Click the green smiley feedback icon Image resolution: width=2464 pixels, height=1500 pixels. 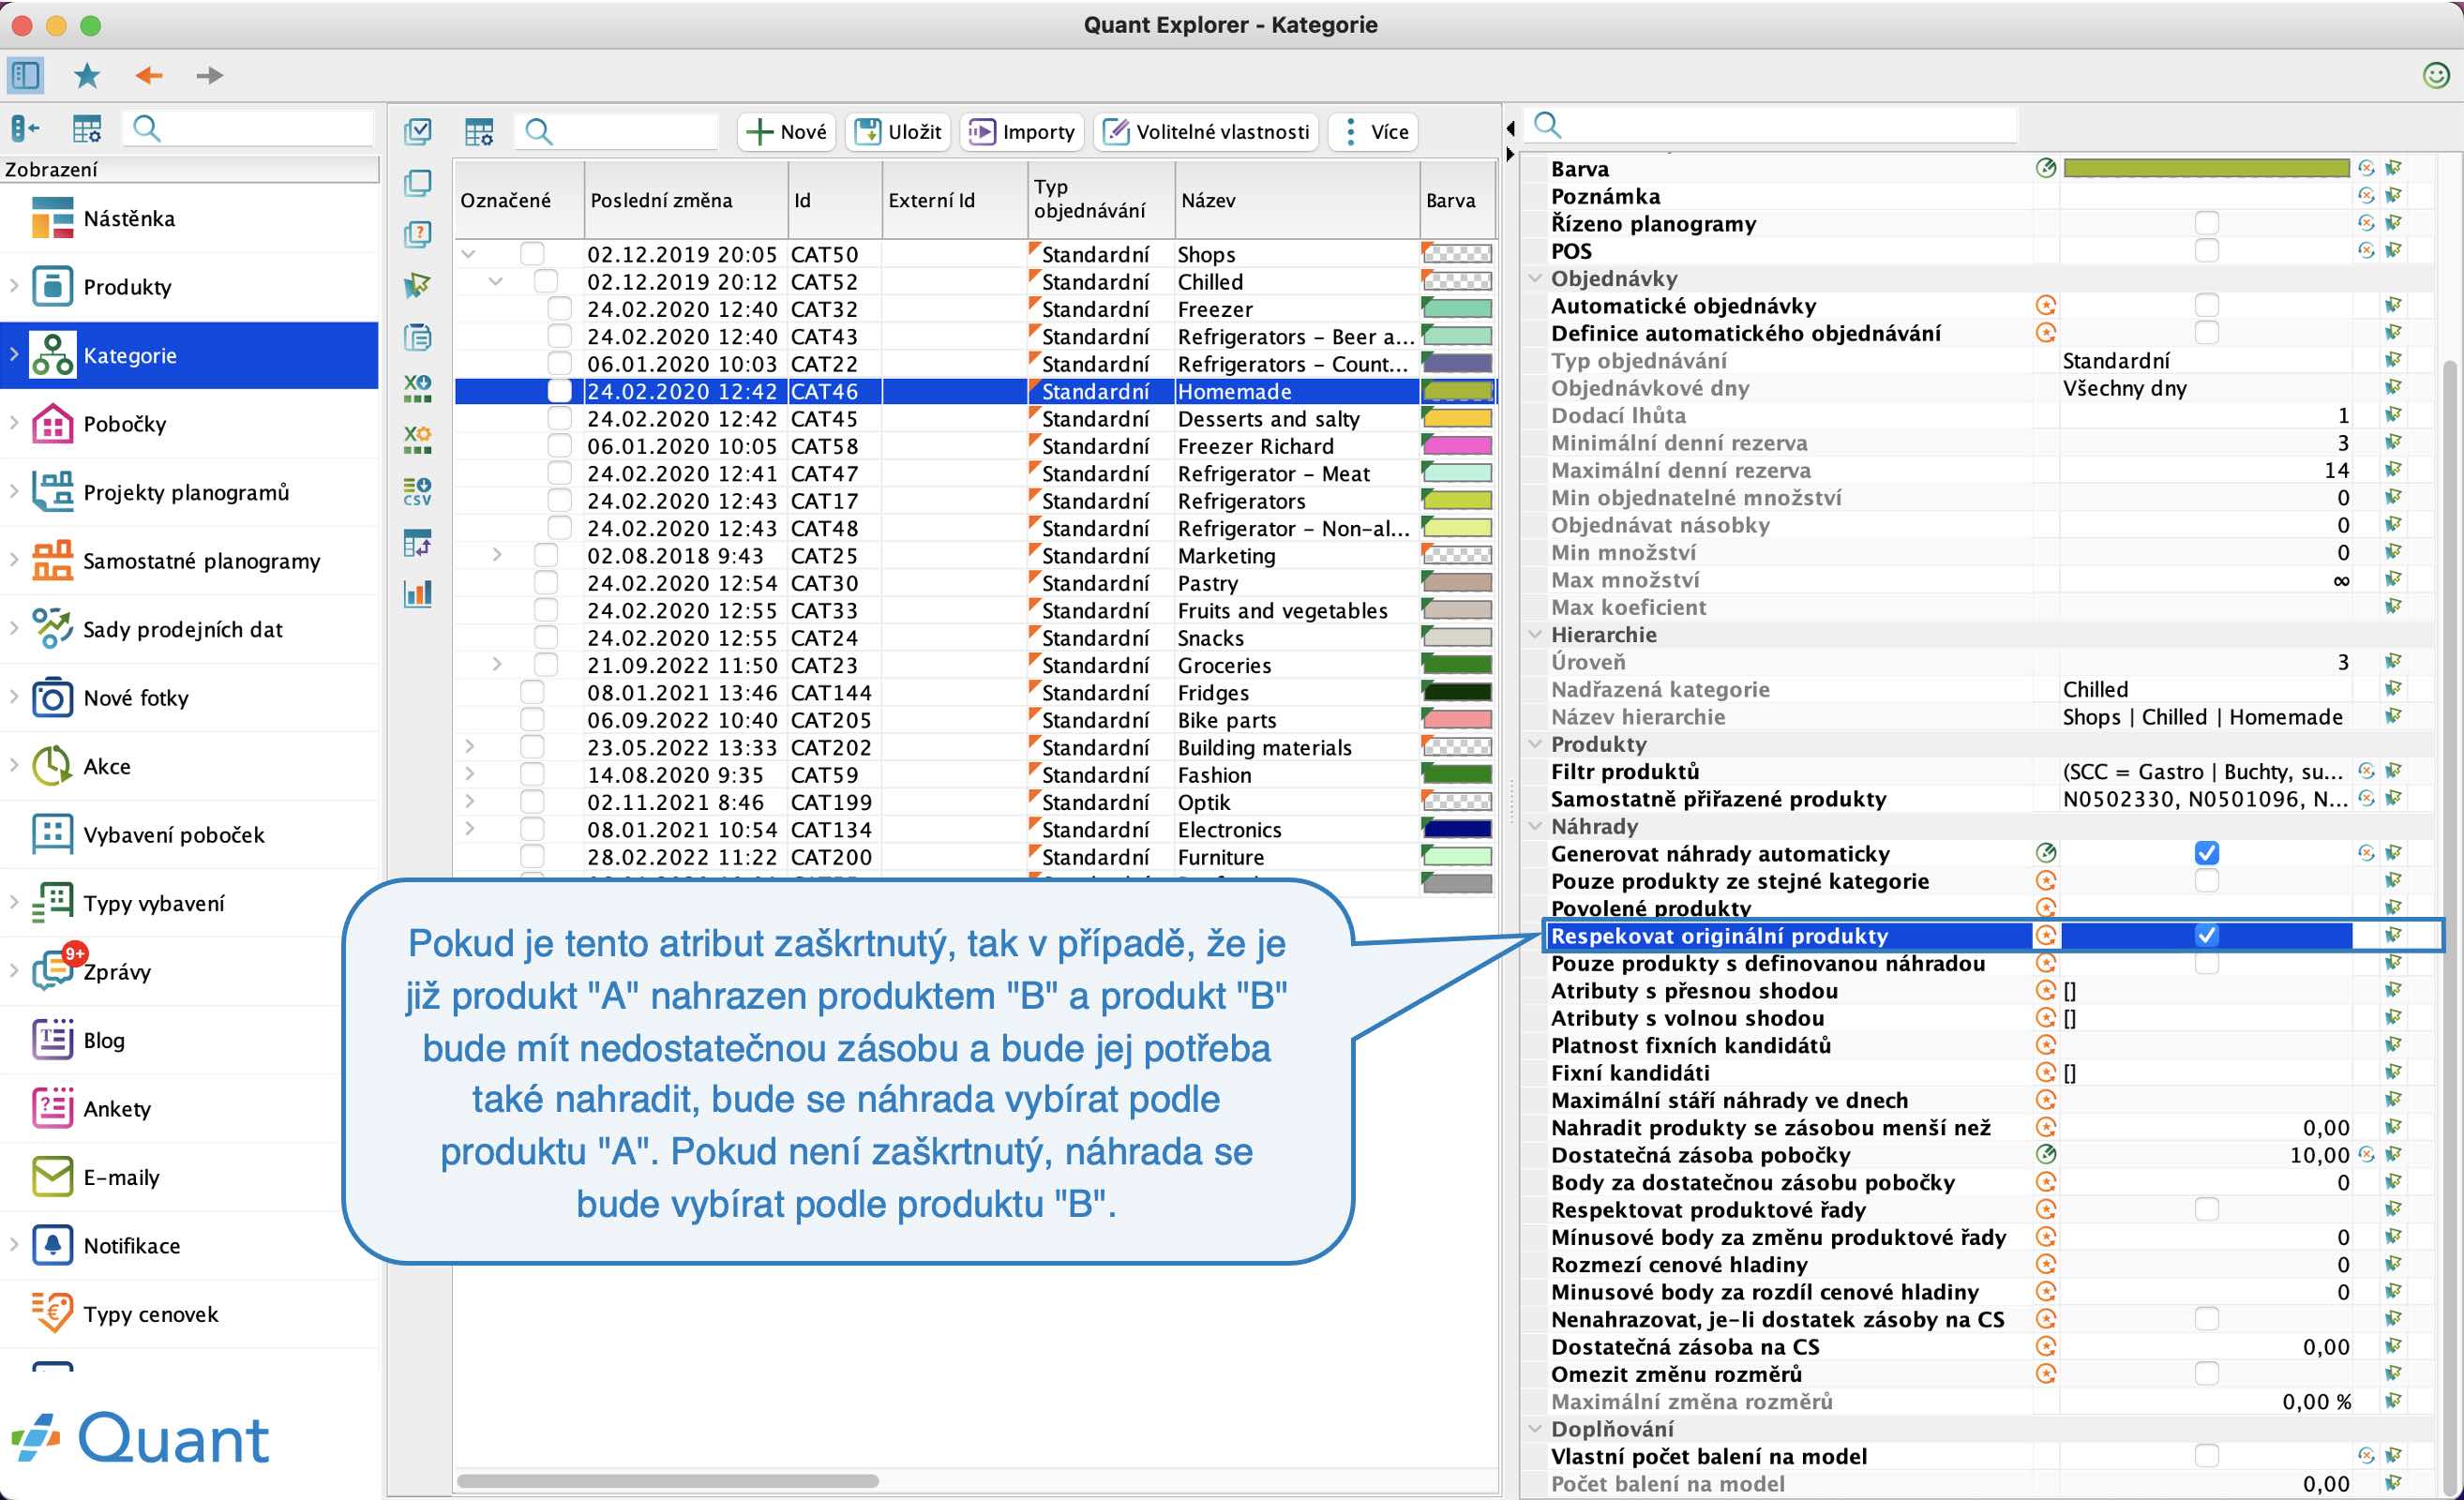coord(2436,75)
